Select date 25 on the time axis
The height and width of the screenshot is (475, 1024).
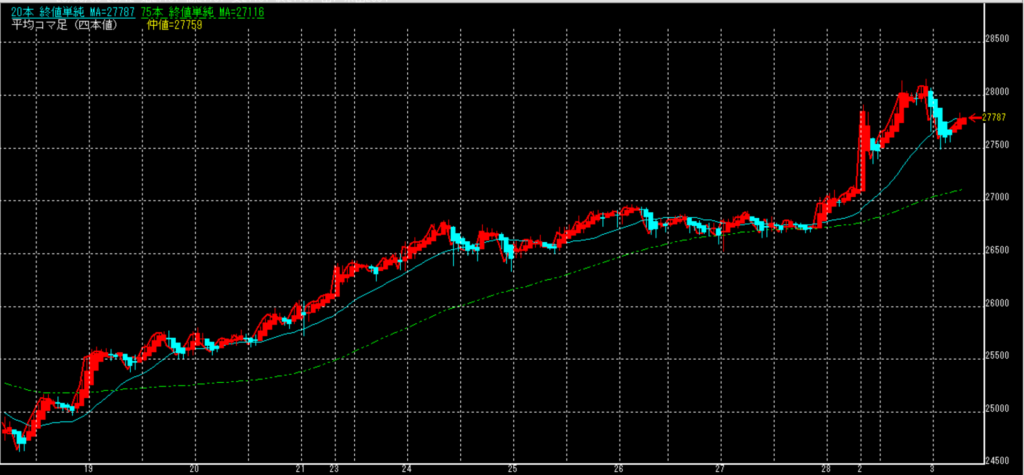(x=512, y=467)
